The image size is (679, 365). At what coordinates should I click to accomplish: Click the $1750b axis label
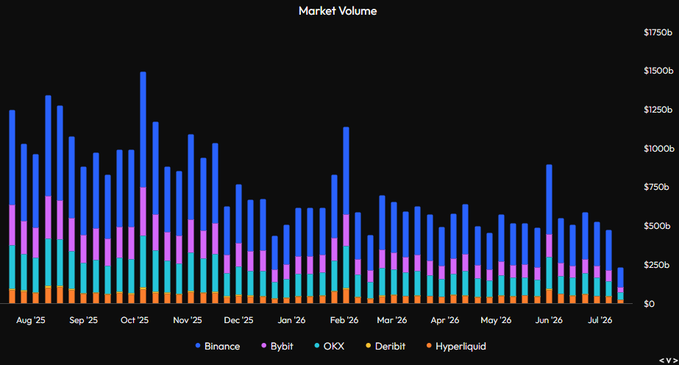click(x=658, y=32)
